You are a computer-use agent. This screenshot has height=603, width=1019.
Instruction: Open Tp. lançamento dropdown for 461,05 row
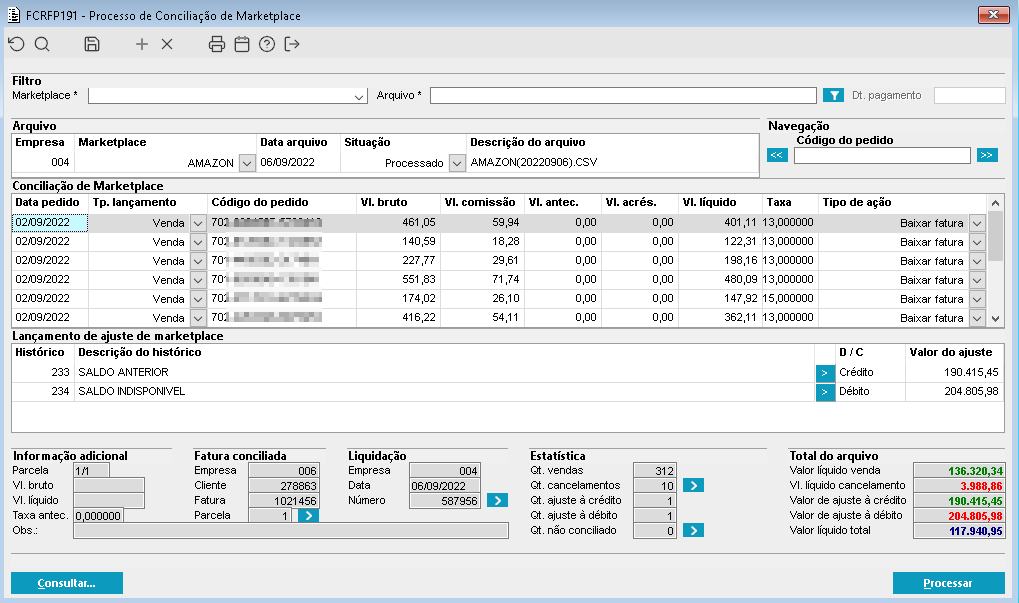[198, 223]
